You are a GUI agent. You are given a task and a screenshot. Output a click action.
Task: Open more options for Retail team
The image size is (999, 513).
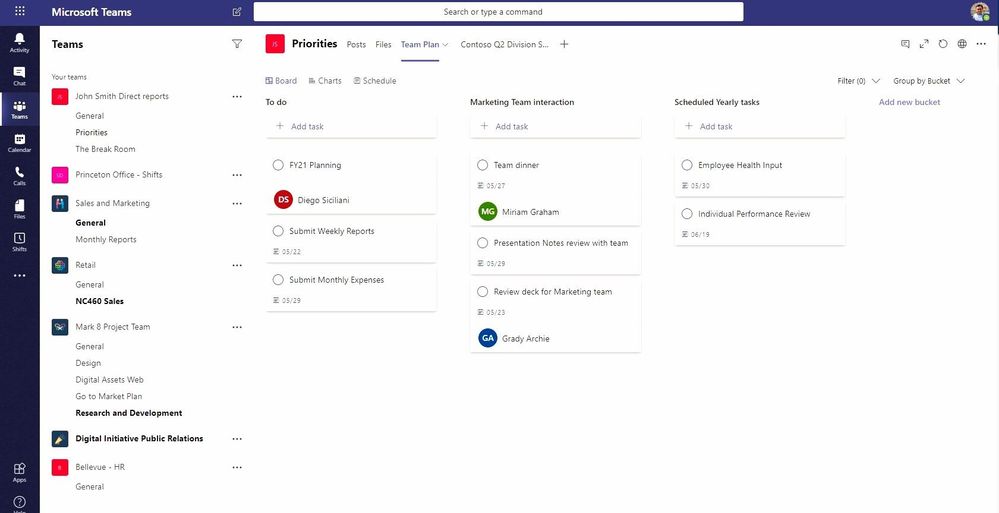tap(237, 265)
